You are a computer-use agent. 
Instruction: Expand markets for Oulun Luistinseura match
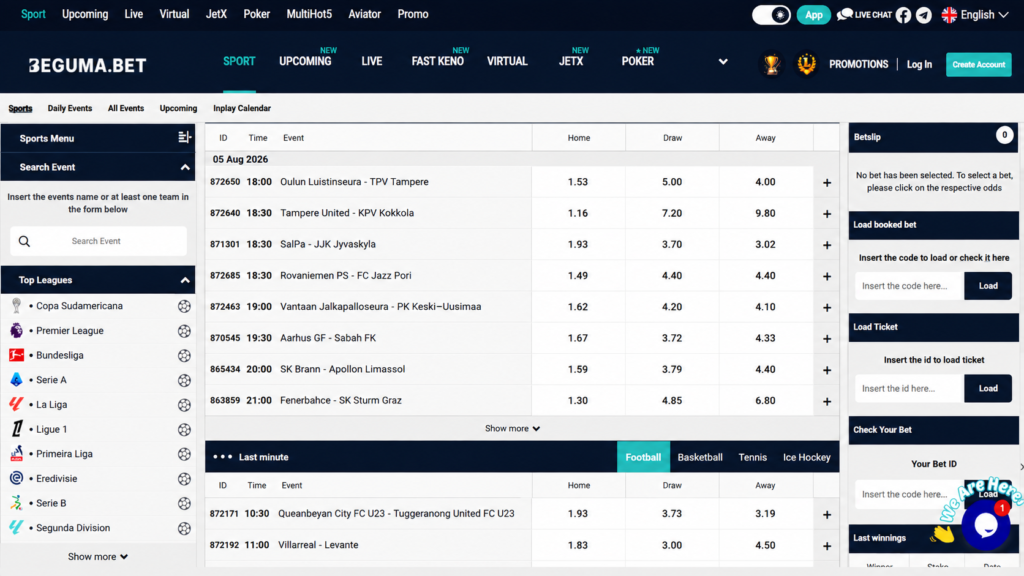coord(827,182)
